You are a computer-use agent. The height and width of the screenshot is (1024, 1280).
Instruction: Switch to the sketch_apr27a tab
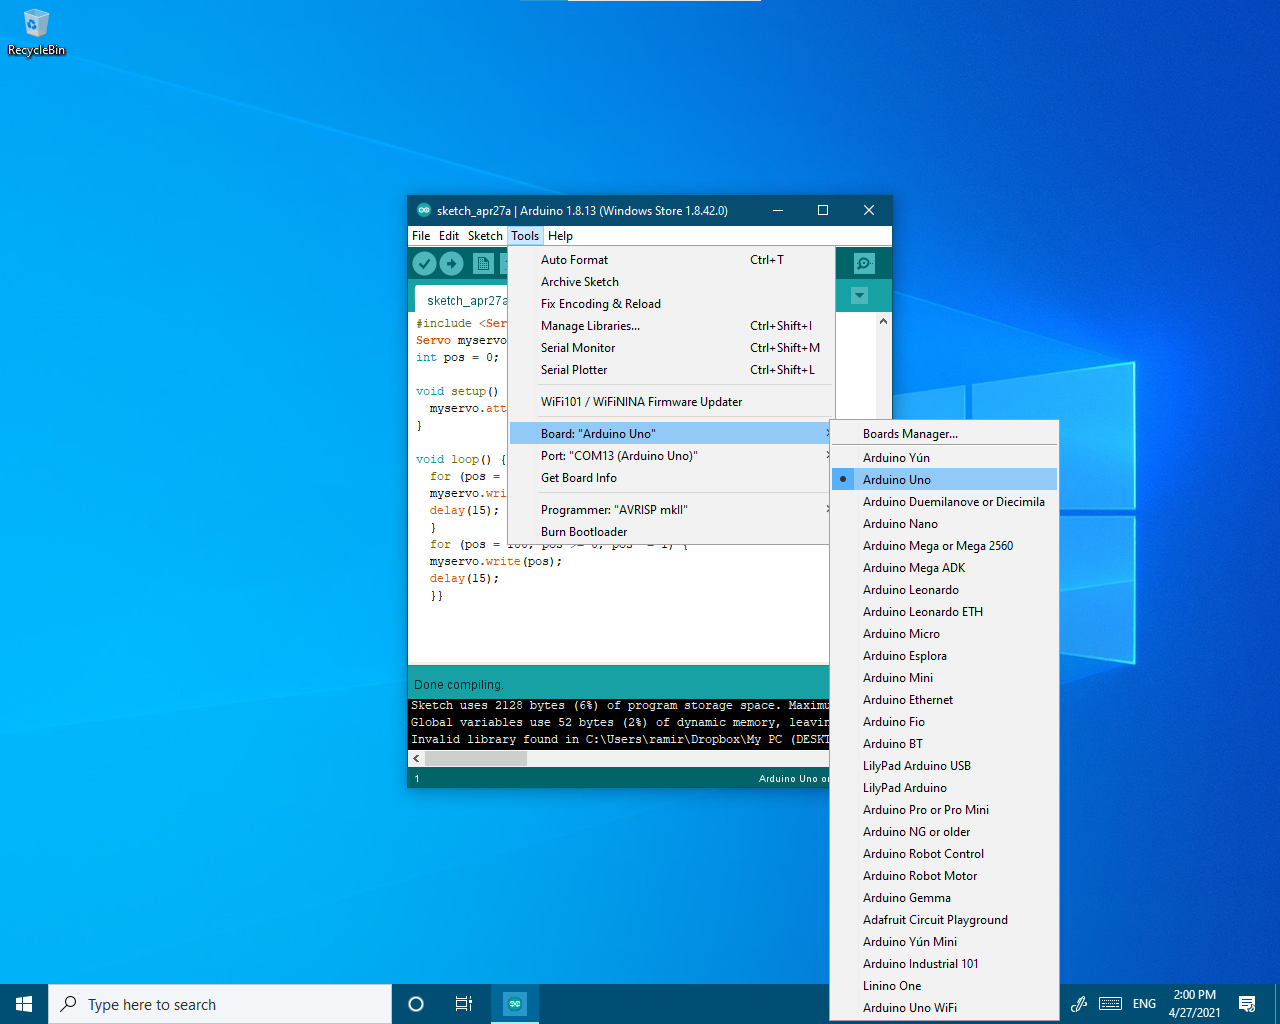(465, 299)
